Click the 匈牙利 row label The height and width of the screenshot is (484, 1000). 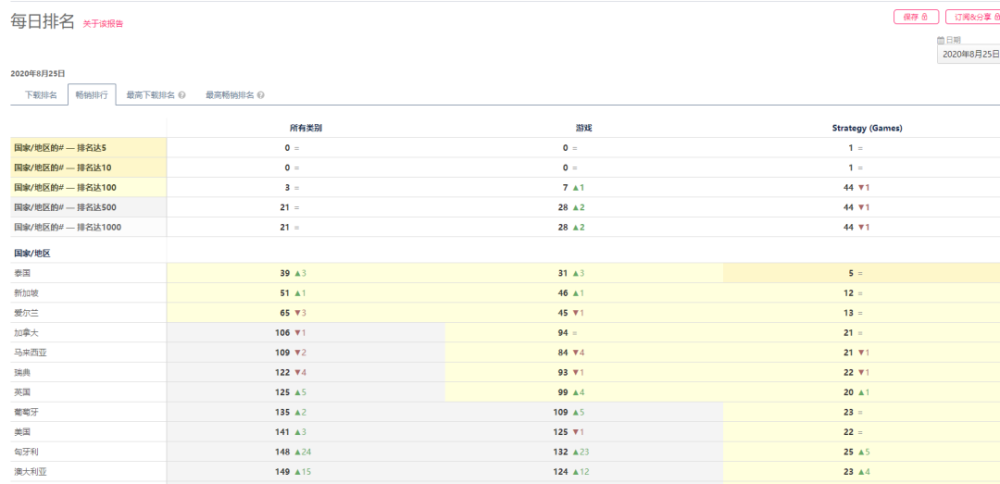(25, 453)
